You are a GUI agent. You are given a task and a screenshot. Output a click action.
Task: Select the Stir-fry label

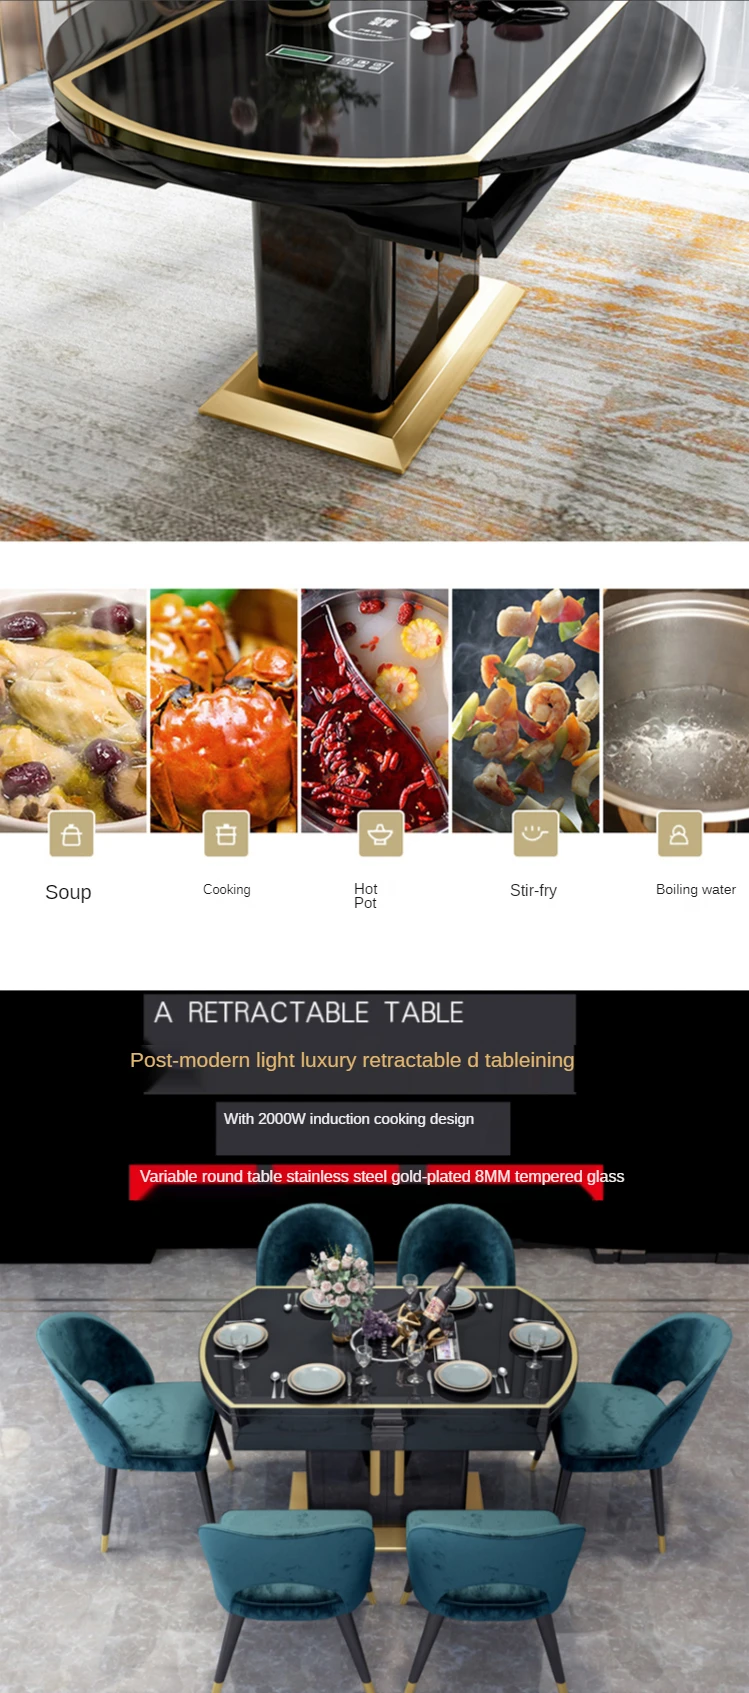click(x=533, y=890)
